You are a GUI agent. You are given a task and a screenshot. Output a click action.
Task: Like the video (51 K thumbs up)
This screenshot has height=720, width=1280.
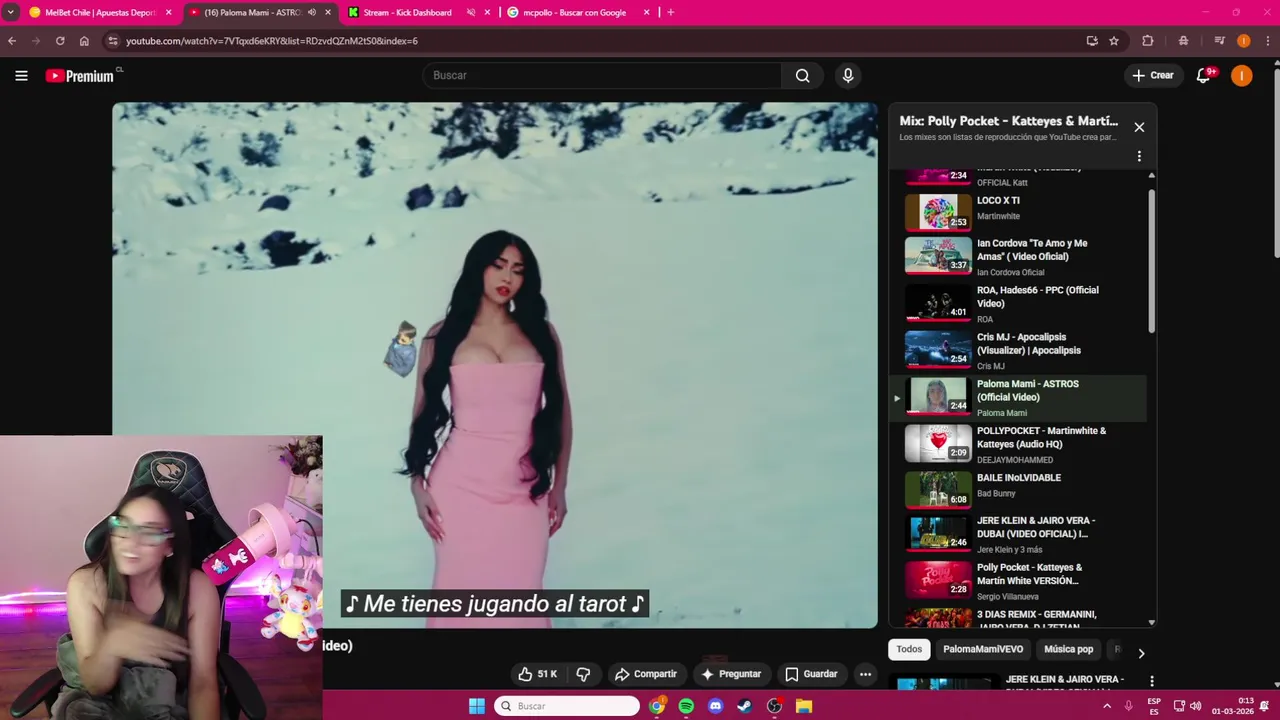(x=537, y=674)
